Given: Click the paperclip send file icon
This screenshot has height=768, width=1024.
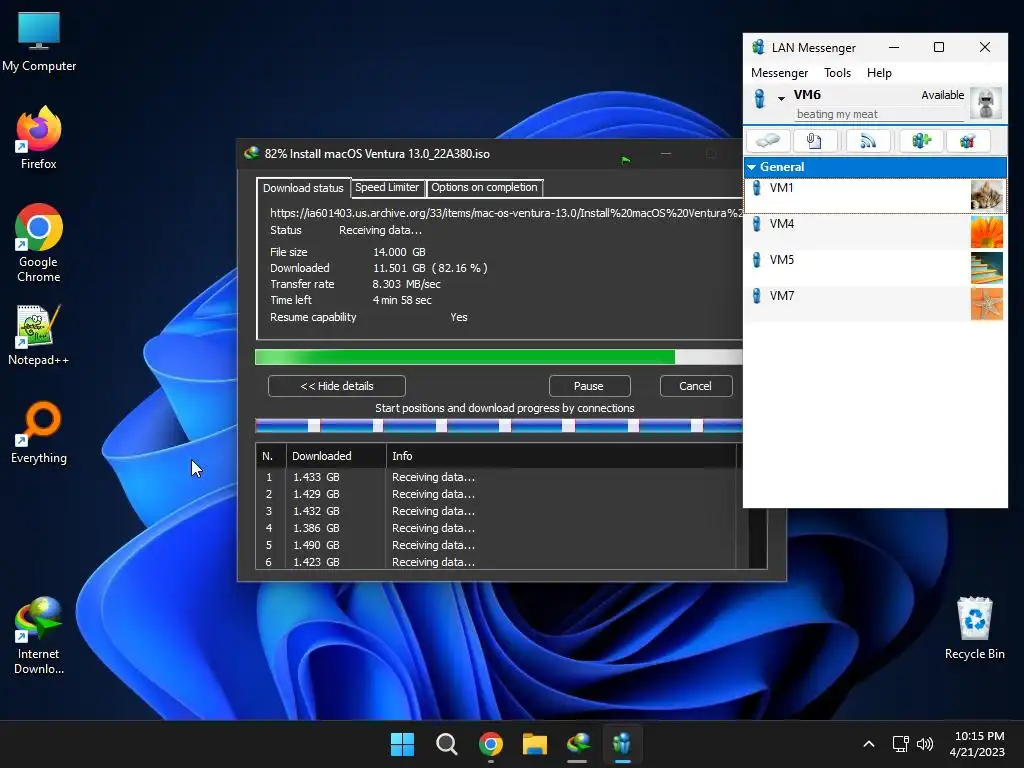Looking at the screenshot, I should pos(815,141).
